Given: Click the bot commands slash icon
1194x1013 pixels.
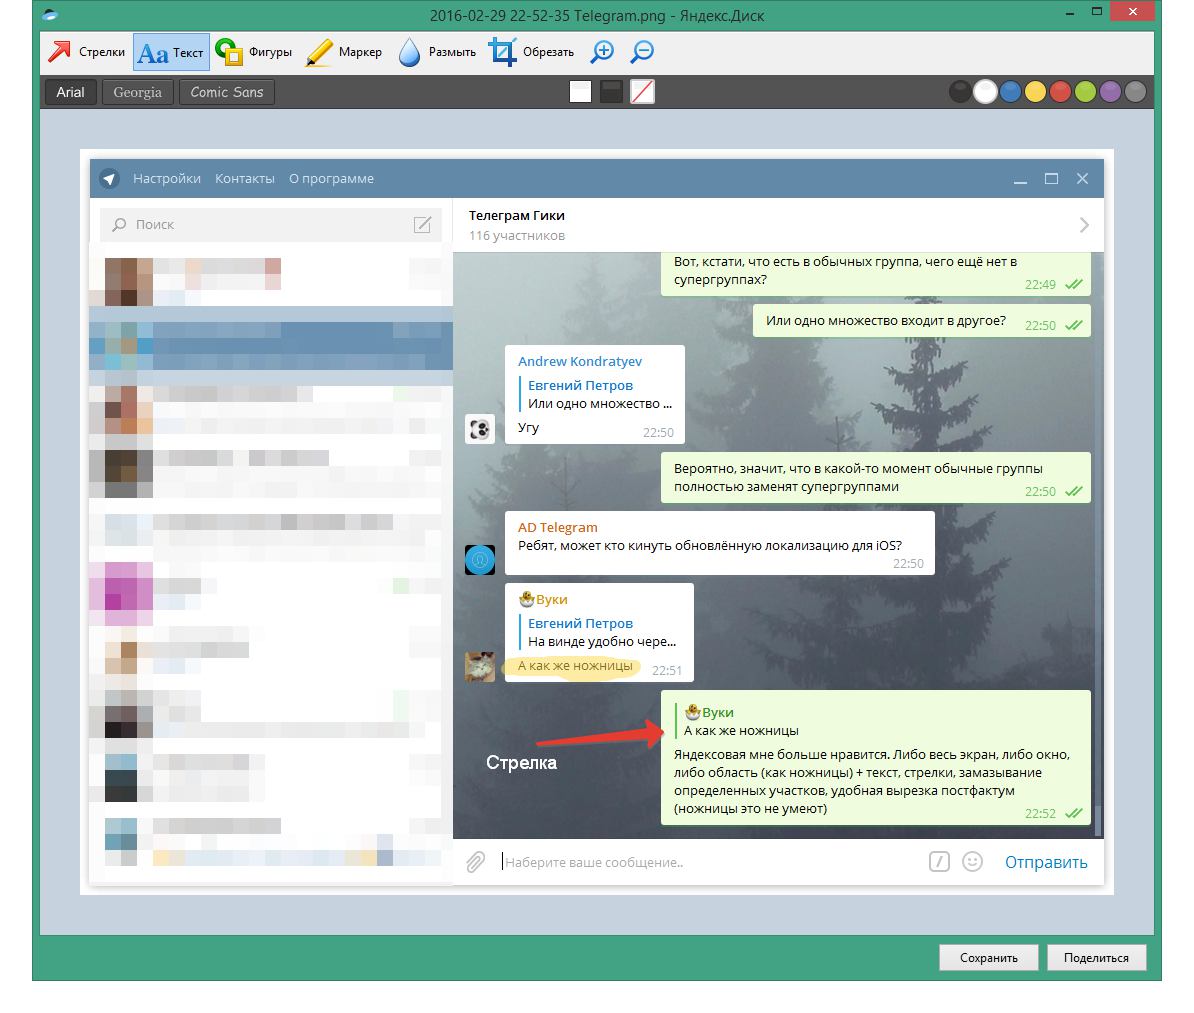Looking at the screenshot, I should [x=939, y=861].
